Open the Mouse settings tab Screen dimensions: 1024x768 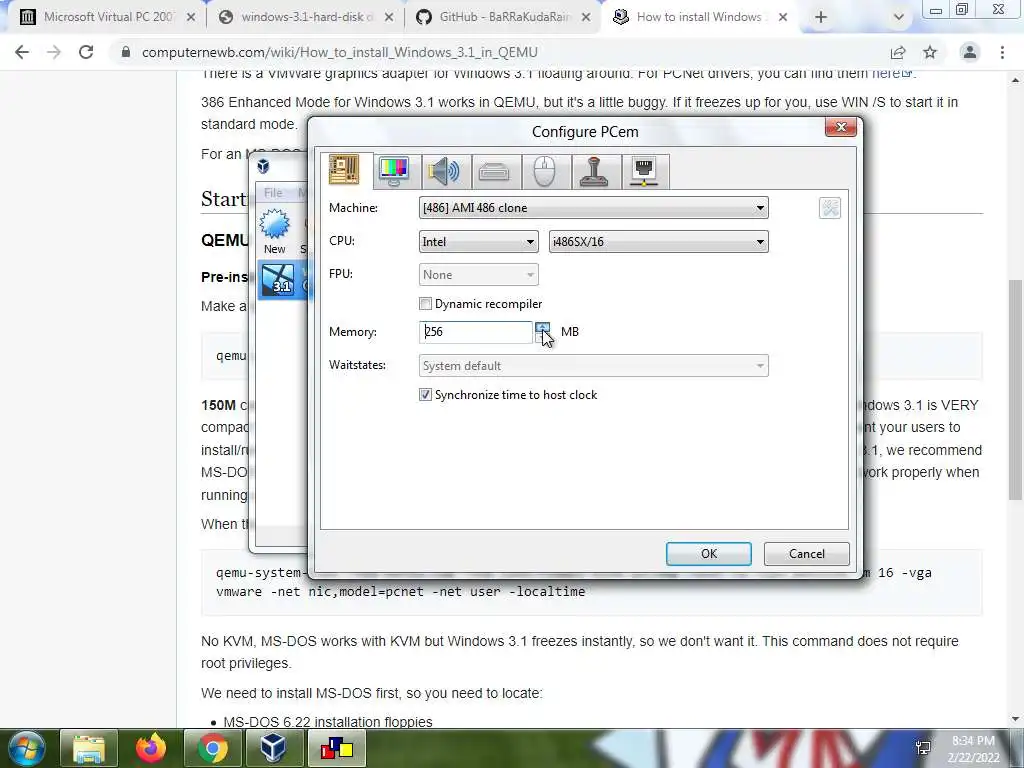(544, 172)
